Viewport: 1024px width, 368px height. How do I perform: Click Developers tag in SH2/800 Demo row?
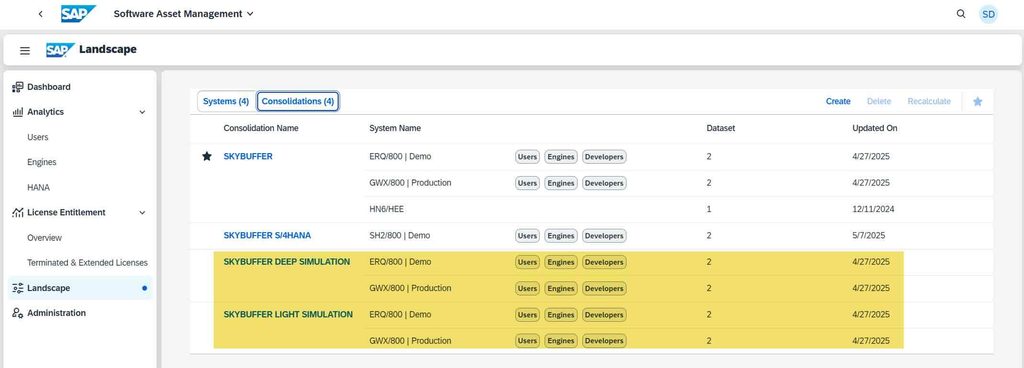pyautogui.click(x=604, y=236)
